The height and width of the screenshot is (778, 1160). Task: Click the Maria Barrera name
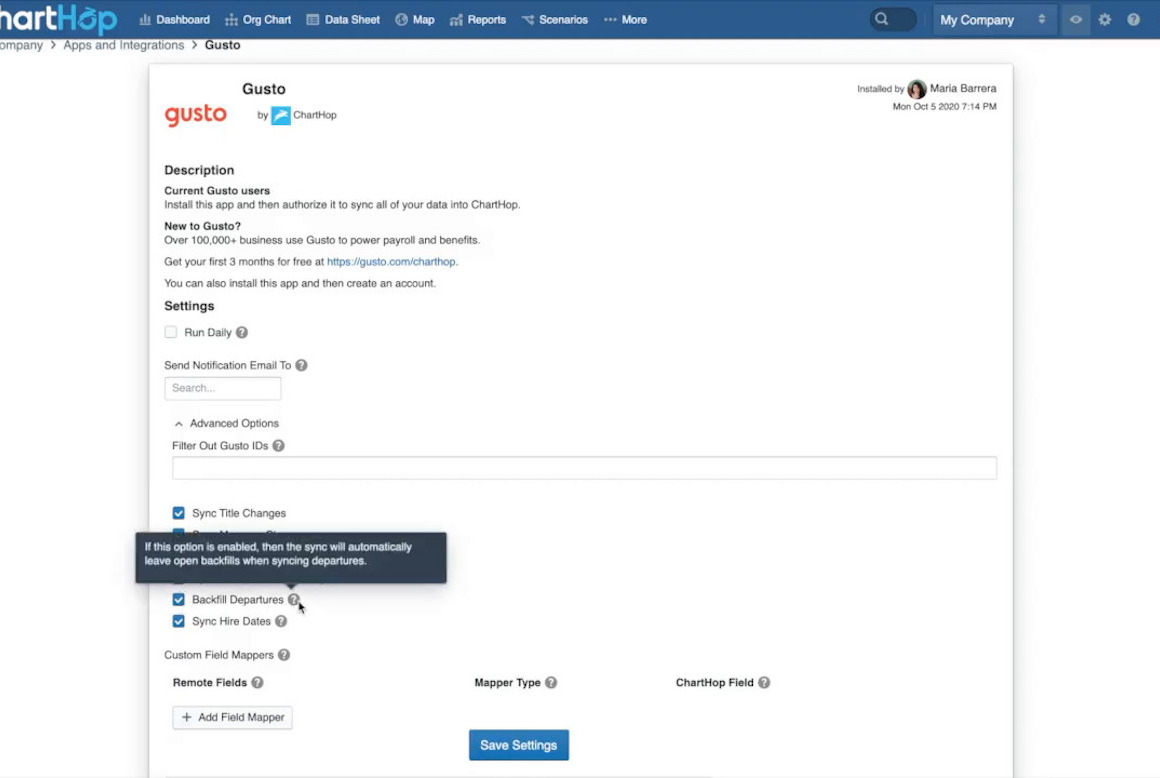963,88
